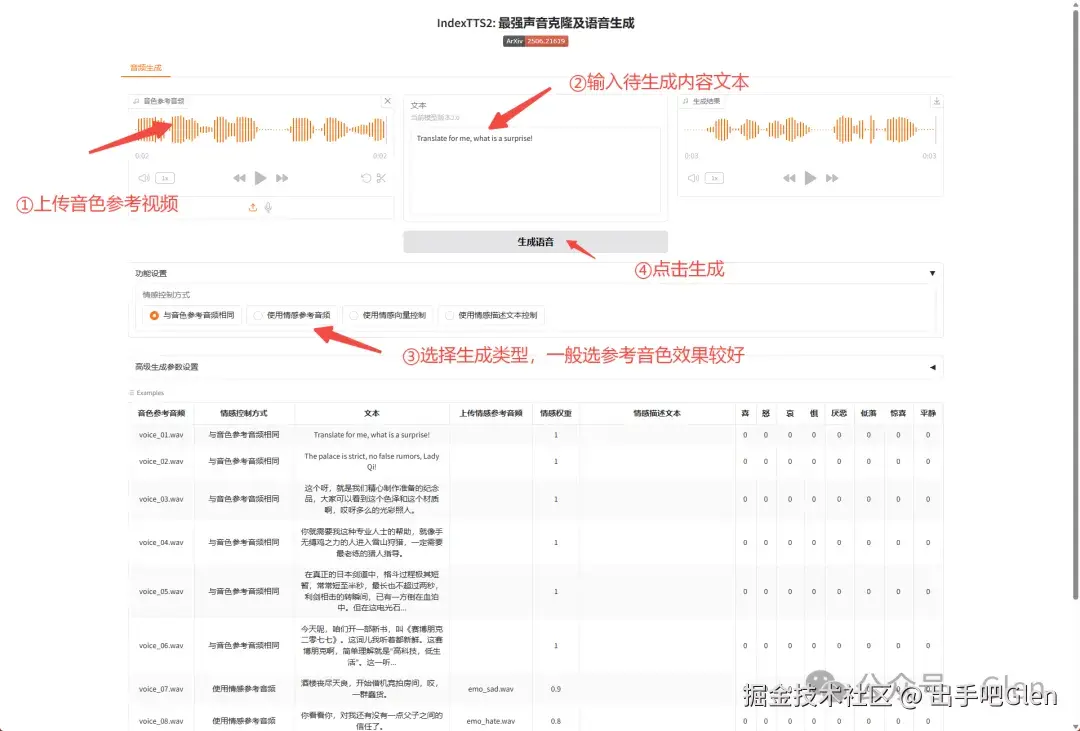Select 使用情感向量控制 radio option
The image size is (1080, 731).
click(x=388, y=316)
